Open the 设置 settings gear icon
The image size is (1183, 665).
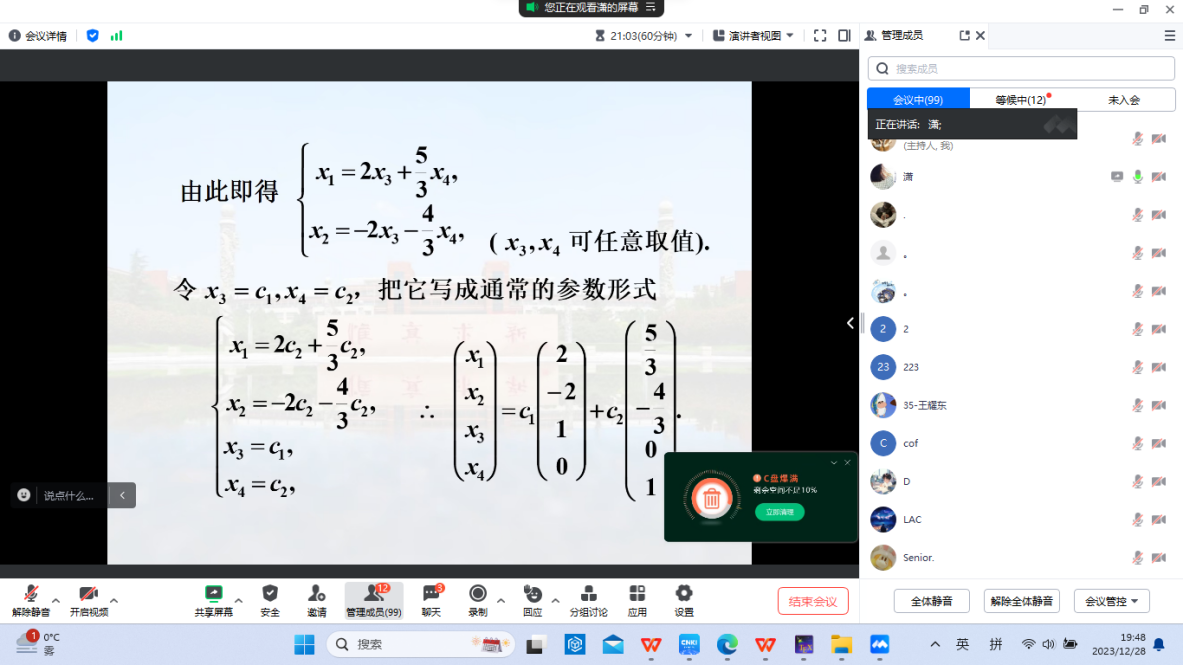click(x=684, y=594)
